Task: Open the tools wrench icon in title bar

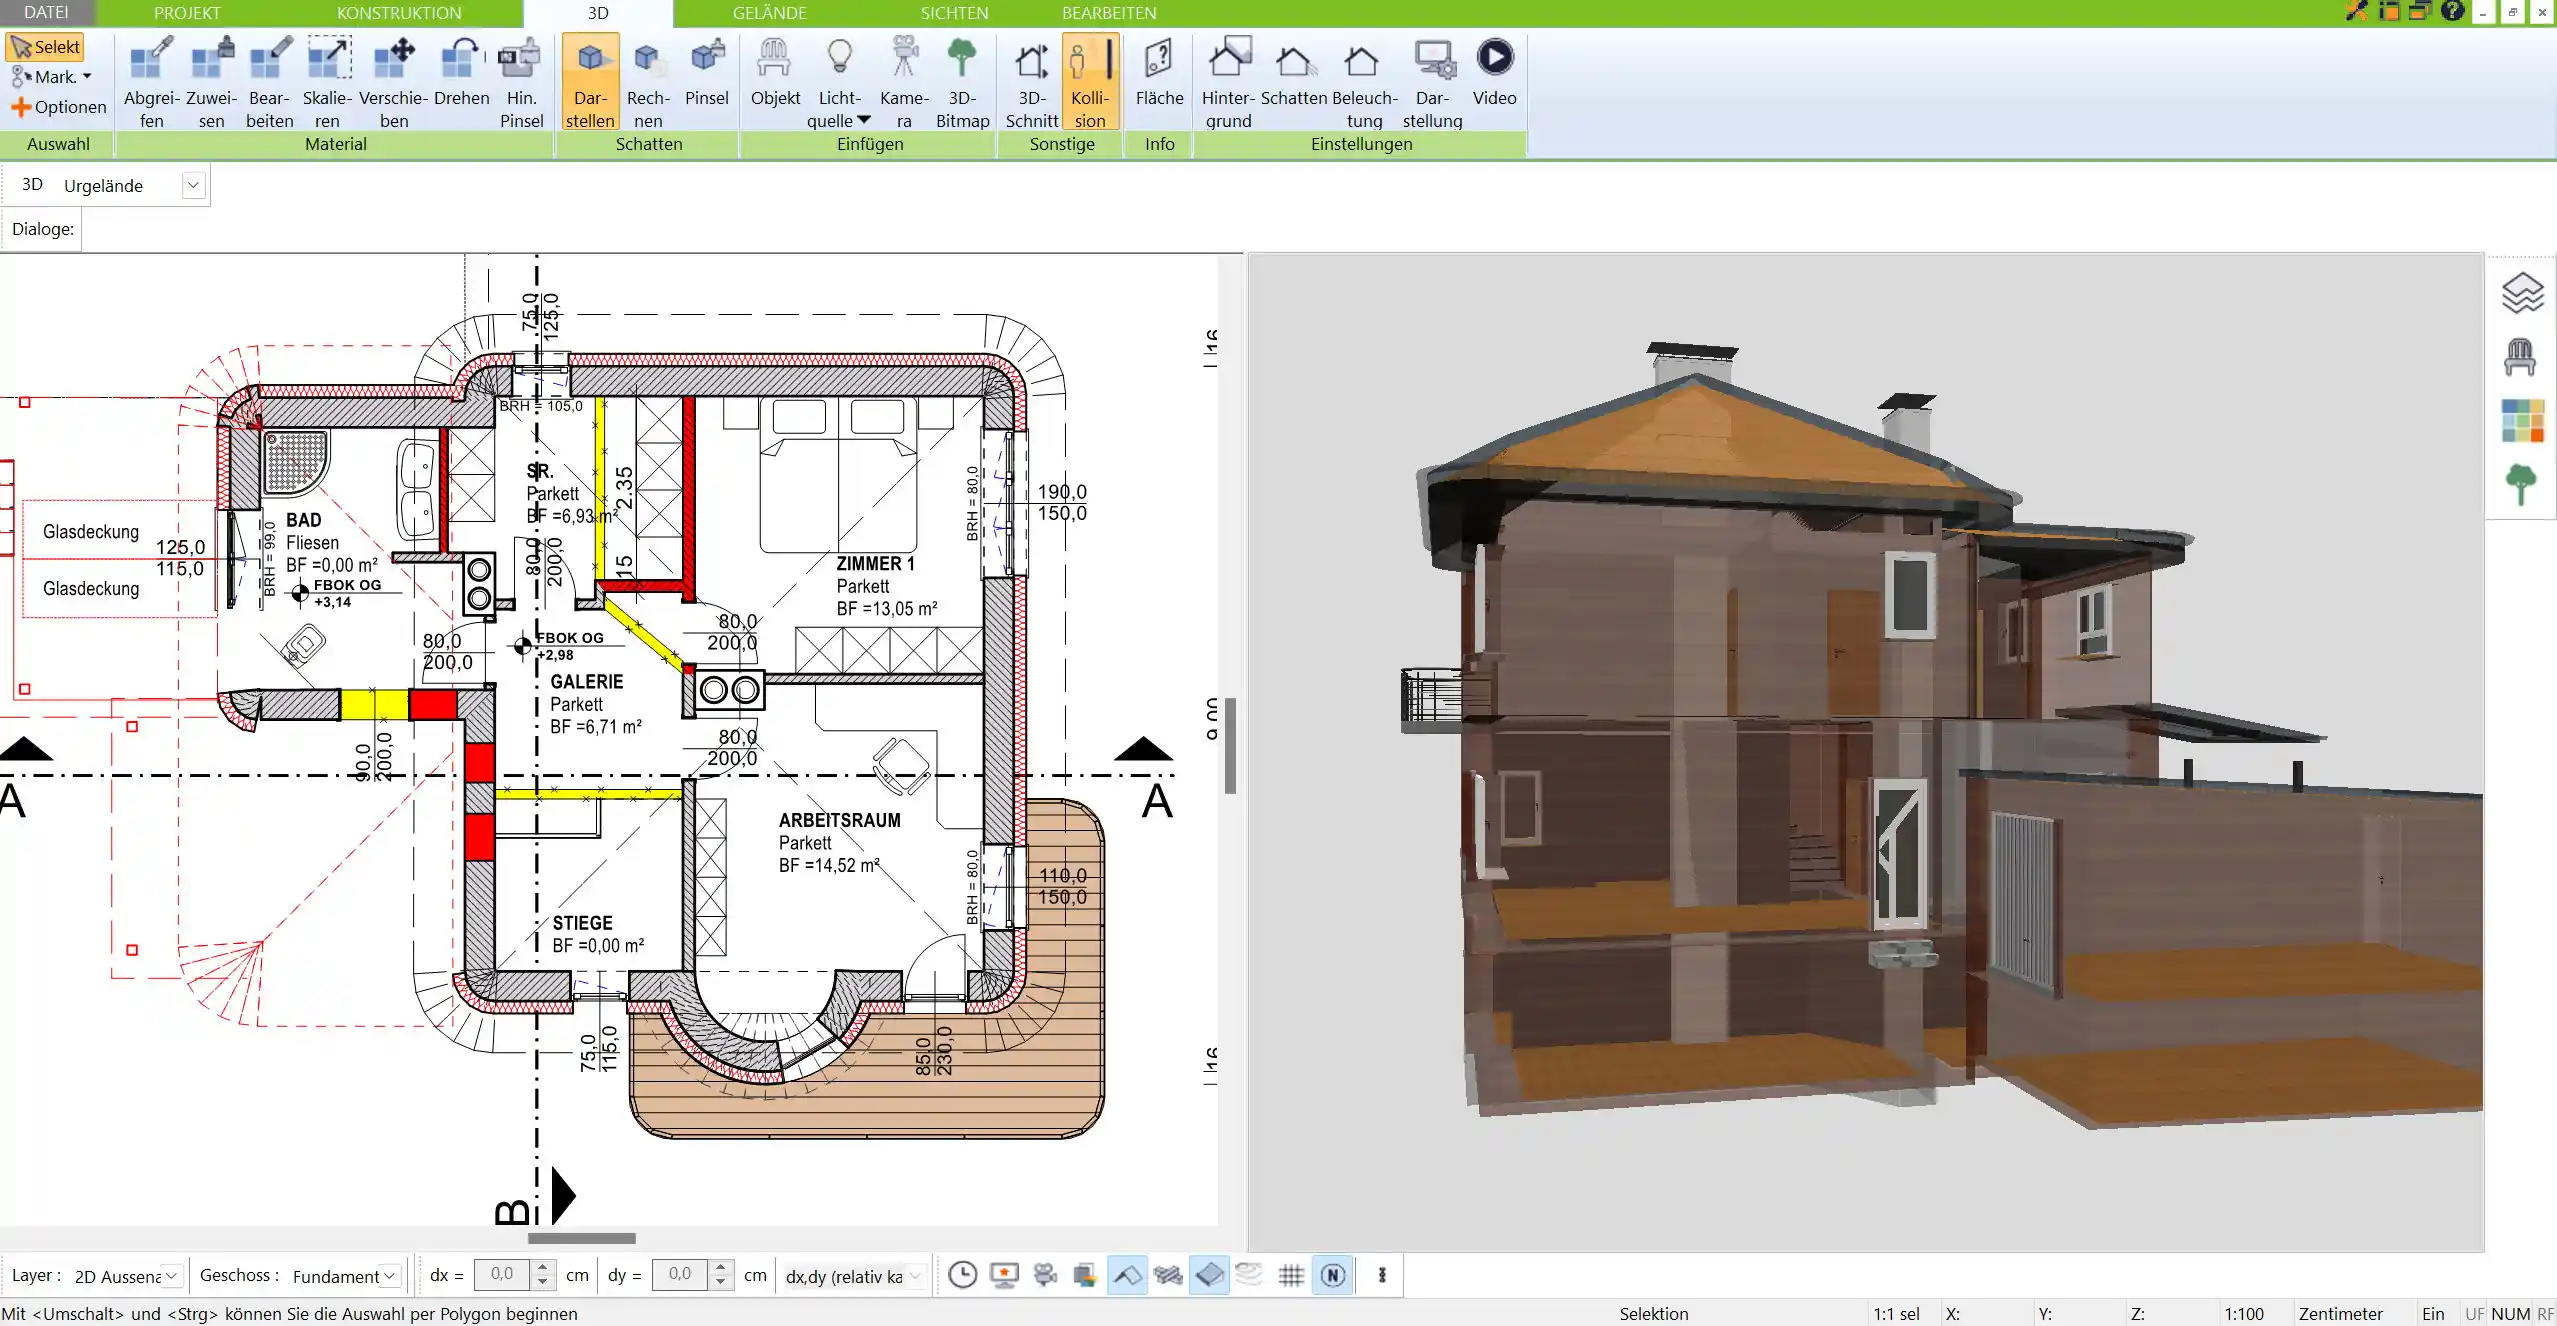Action: [2357, 12]
